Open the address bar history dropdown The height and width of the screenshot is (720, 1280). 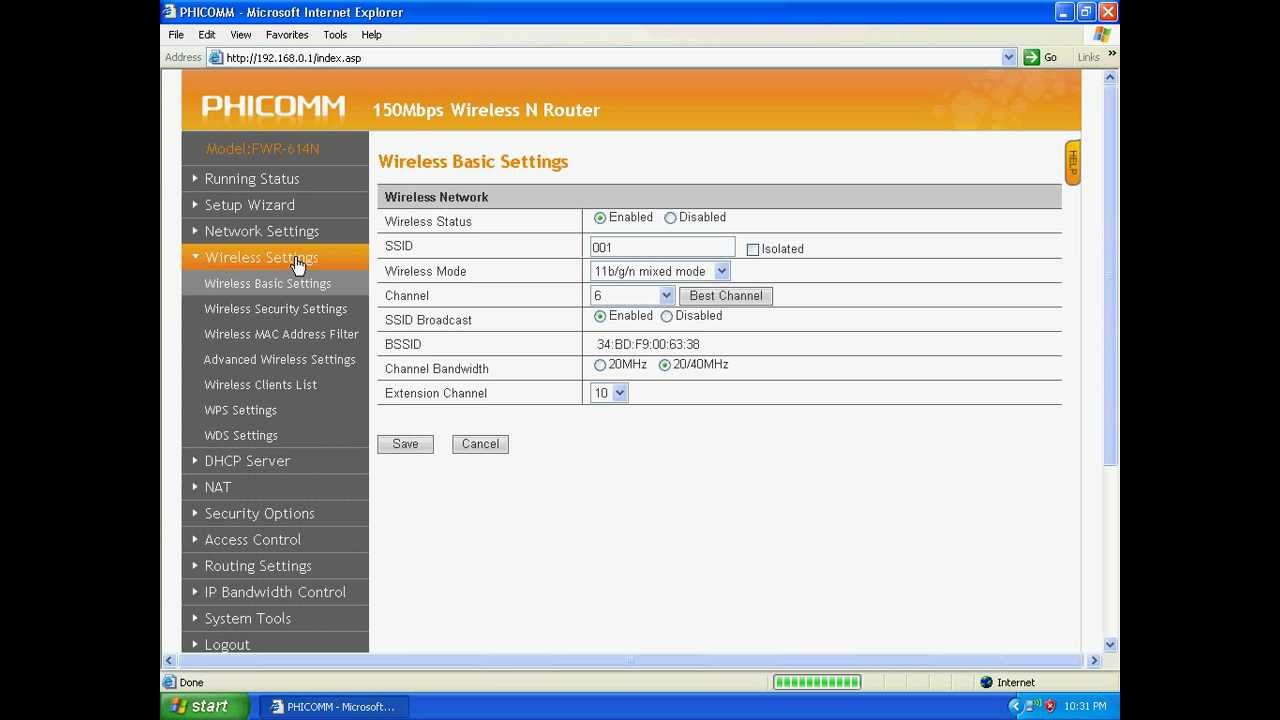[1008, 57]
